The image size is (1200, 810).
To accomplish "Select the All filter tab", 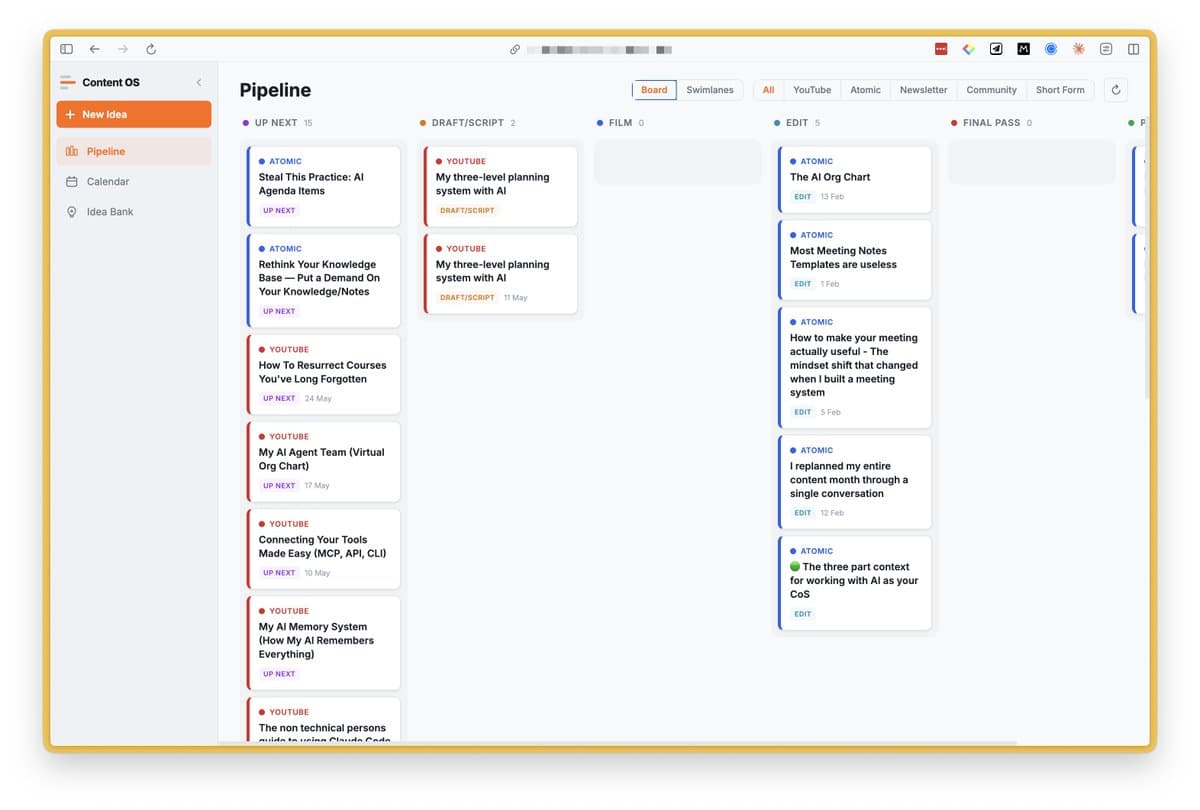I will tap(768, 90).
